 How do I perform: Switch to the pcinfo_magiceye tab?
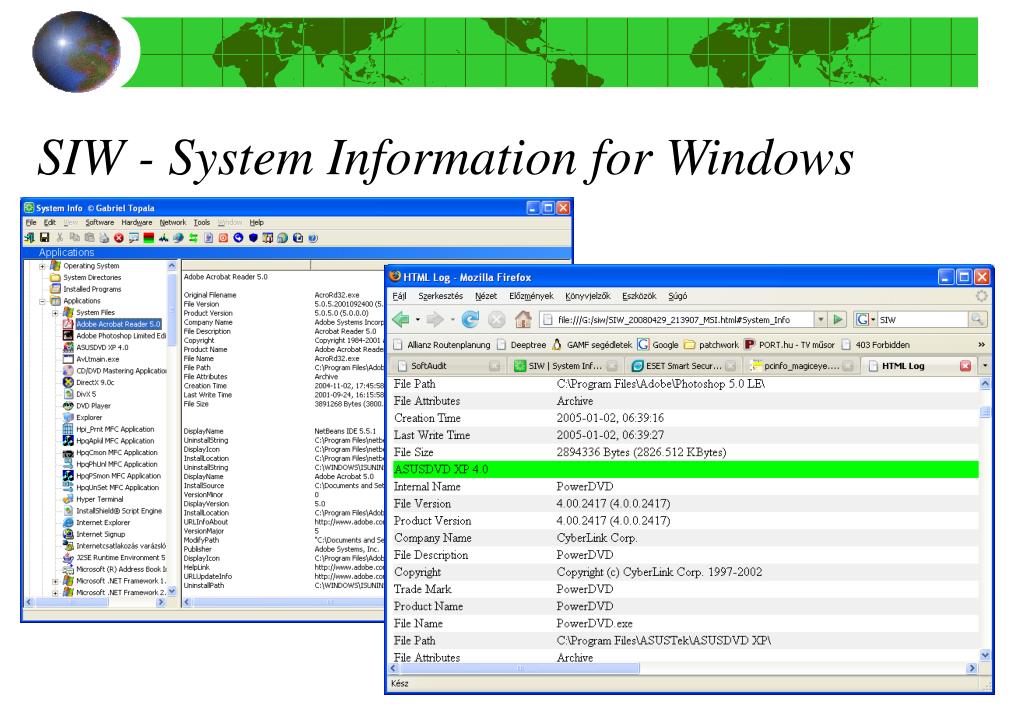pos(801,366)
